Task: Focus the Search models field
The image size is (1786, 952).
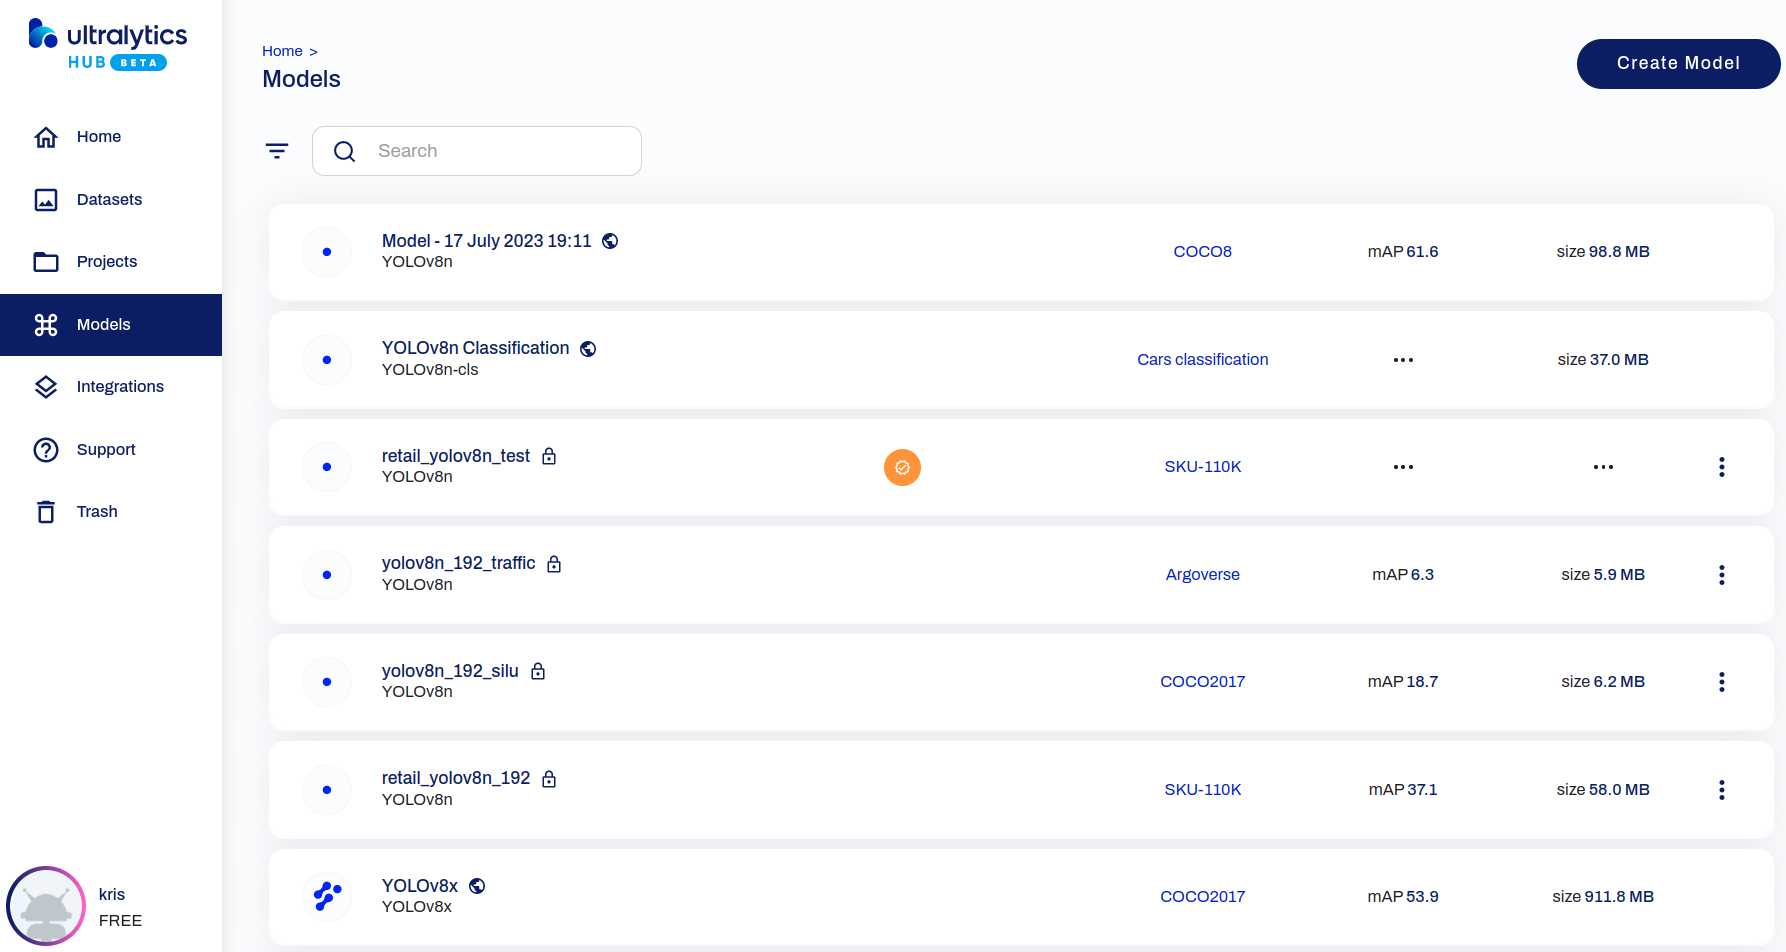Action: (x=477, y=151)
